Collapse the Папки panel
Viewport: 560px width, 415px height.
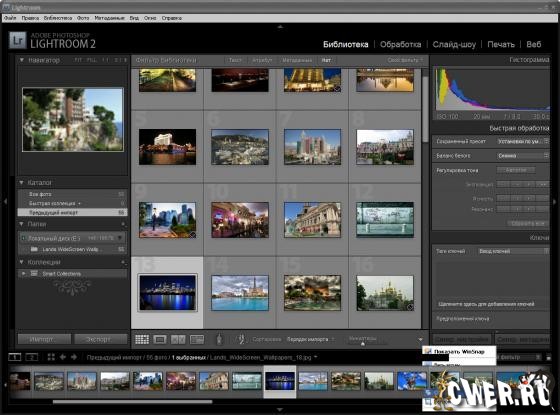(21, 224)
